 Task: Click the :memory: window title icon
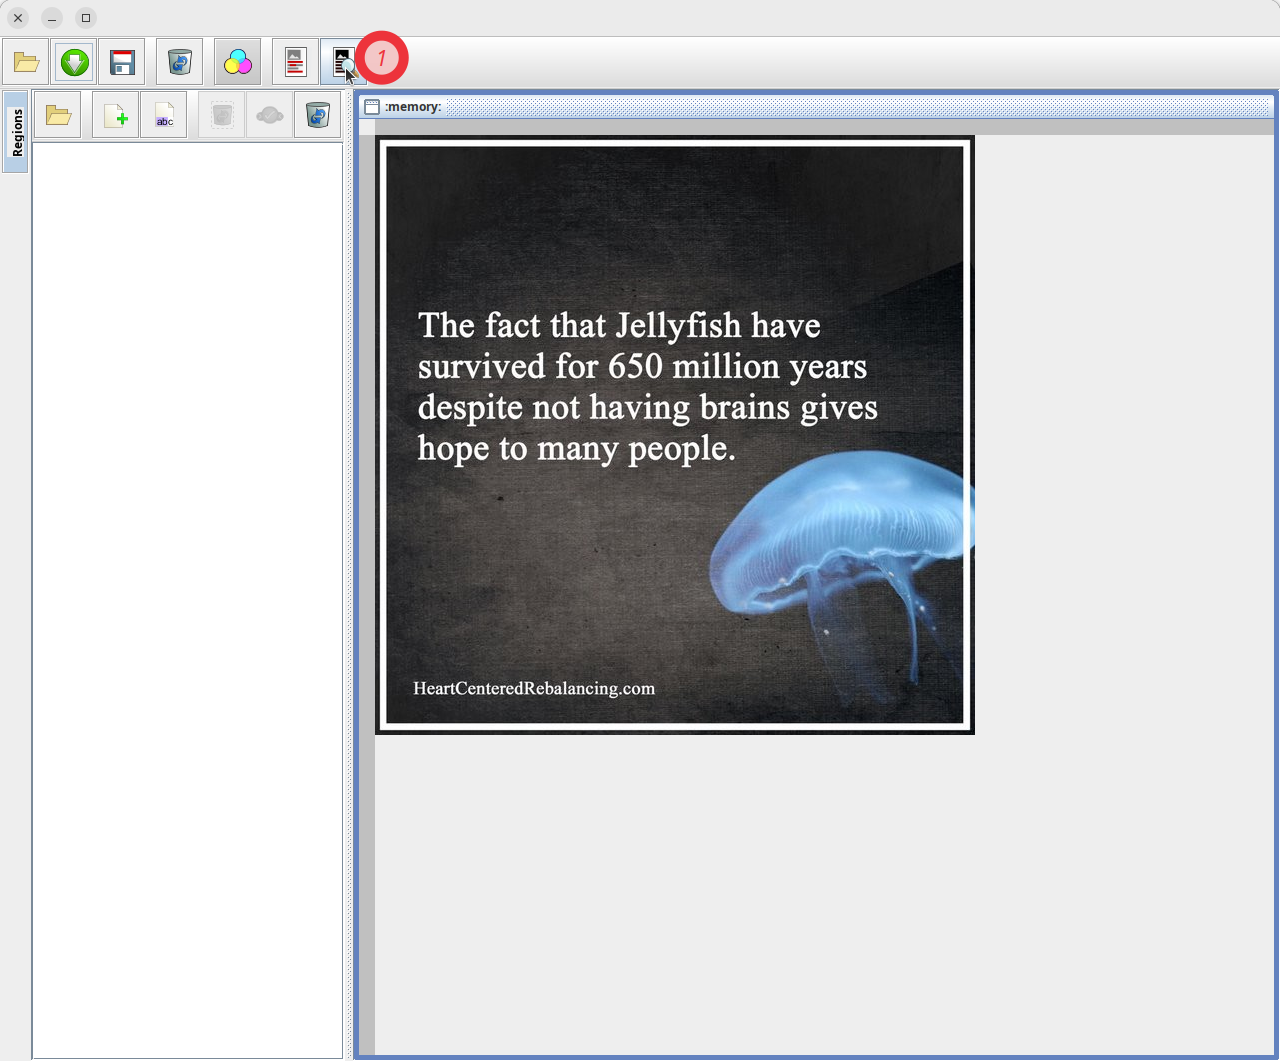coord(372,107)
